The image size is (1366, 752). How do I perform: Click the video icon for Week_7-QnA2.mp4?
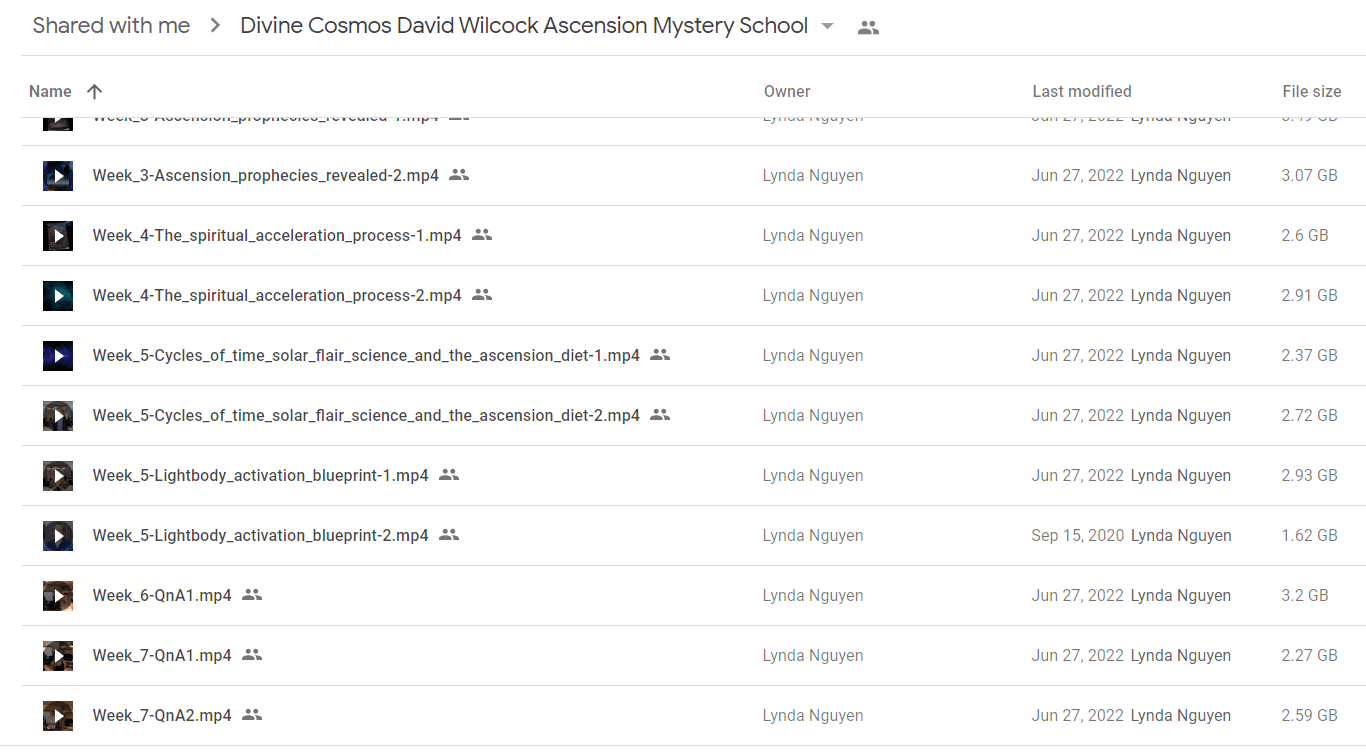pos(58,716)
